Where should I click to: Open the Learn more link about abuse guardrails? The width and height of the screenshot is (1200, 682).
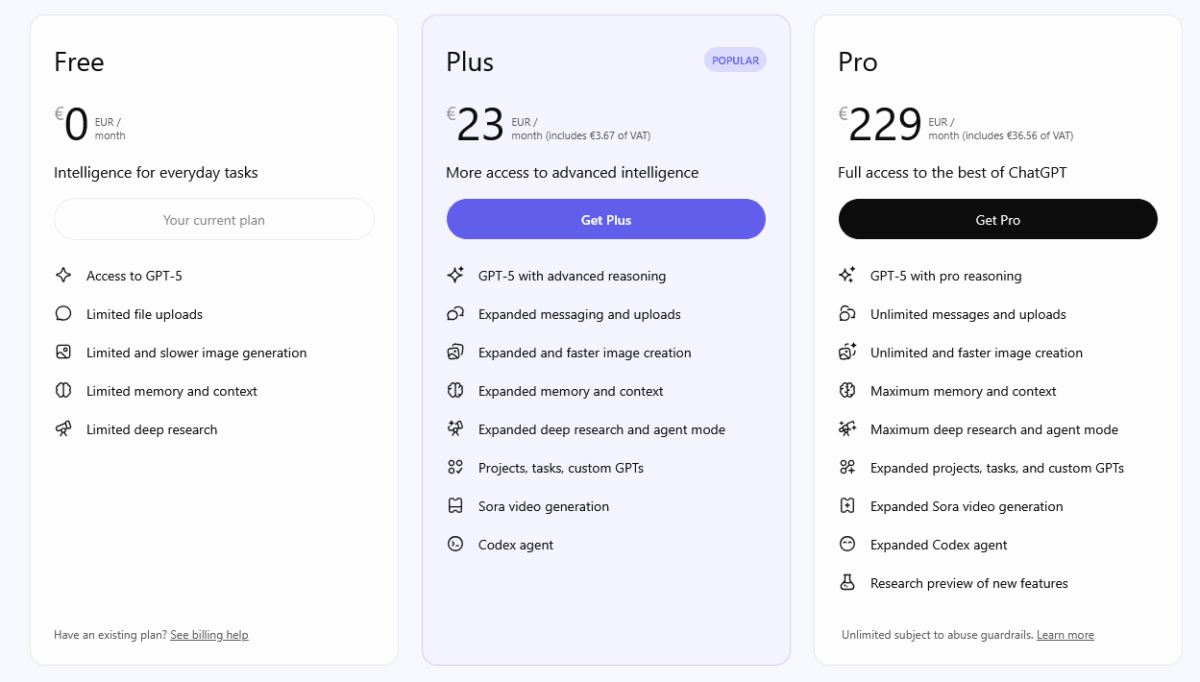(x=1065, y=635)
